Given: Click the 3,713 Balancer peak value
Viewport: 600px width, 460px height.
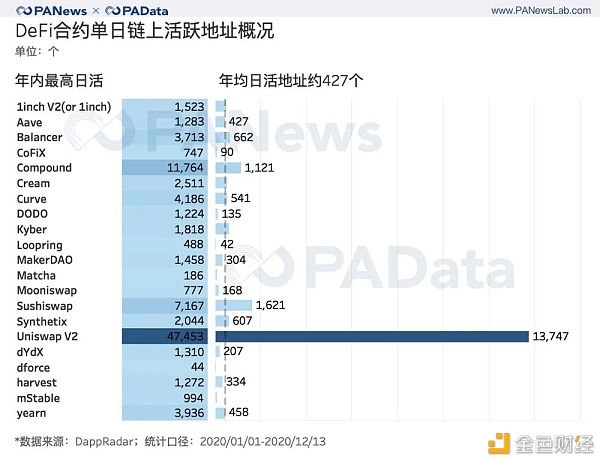Looking at the screenshot, I should (189, 137).
